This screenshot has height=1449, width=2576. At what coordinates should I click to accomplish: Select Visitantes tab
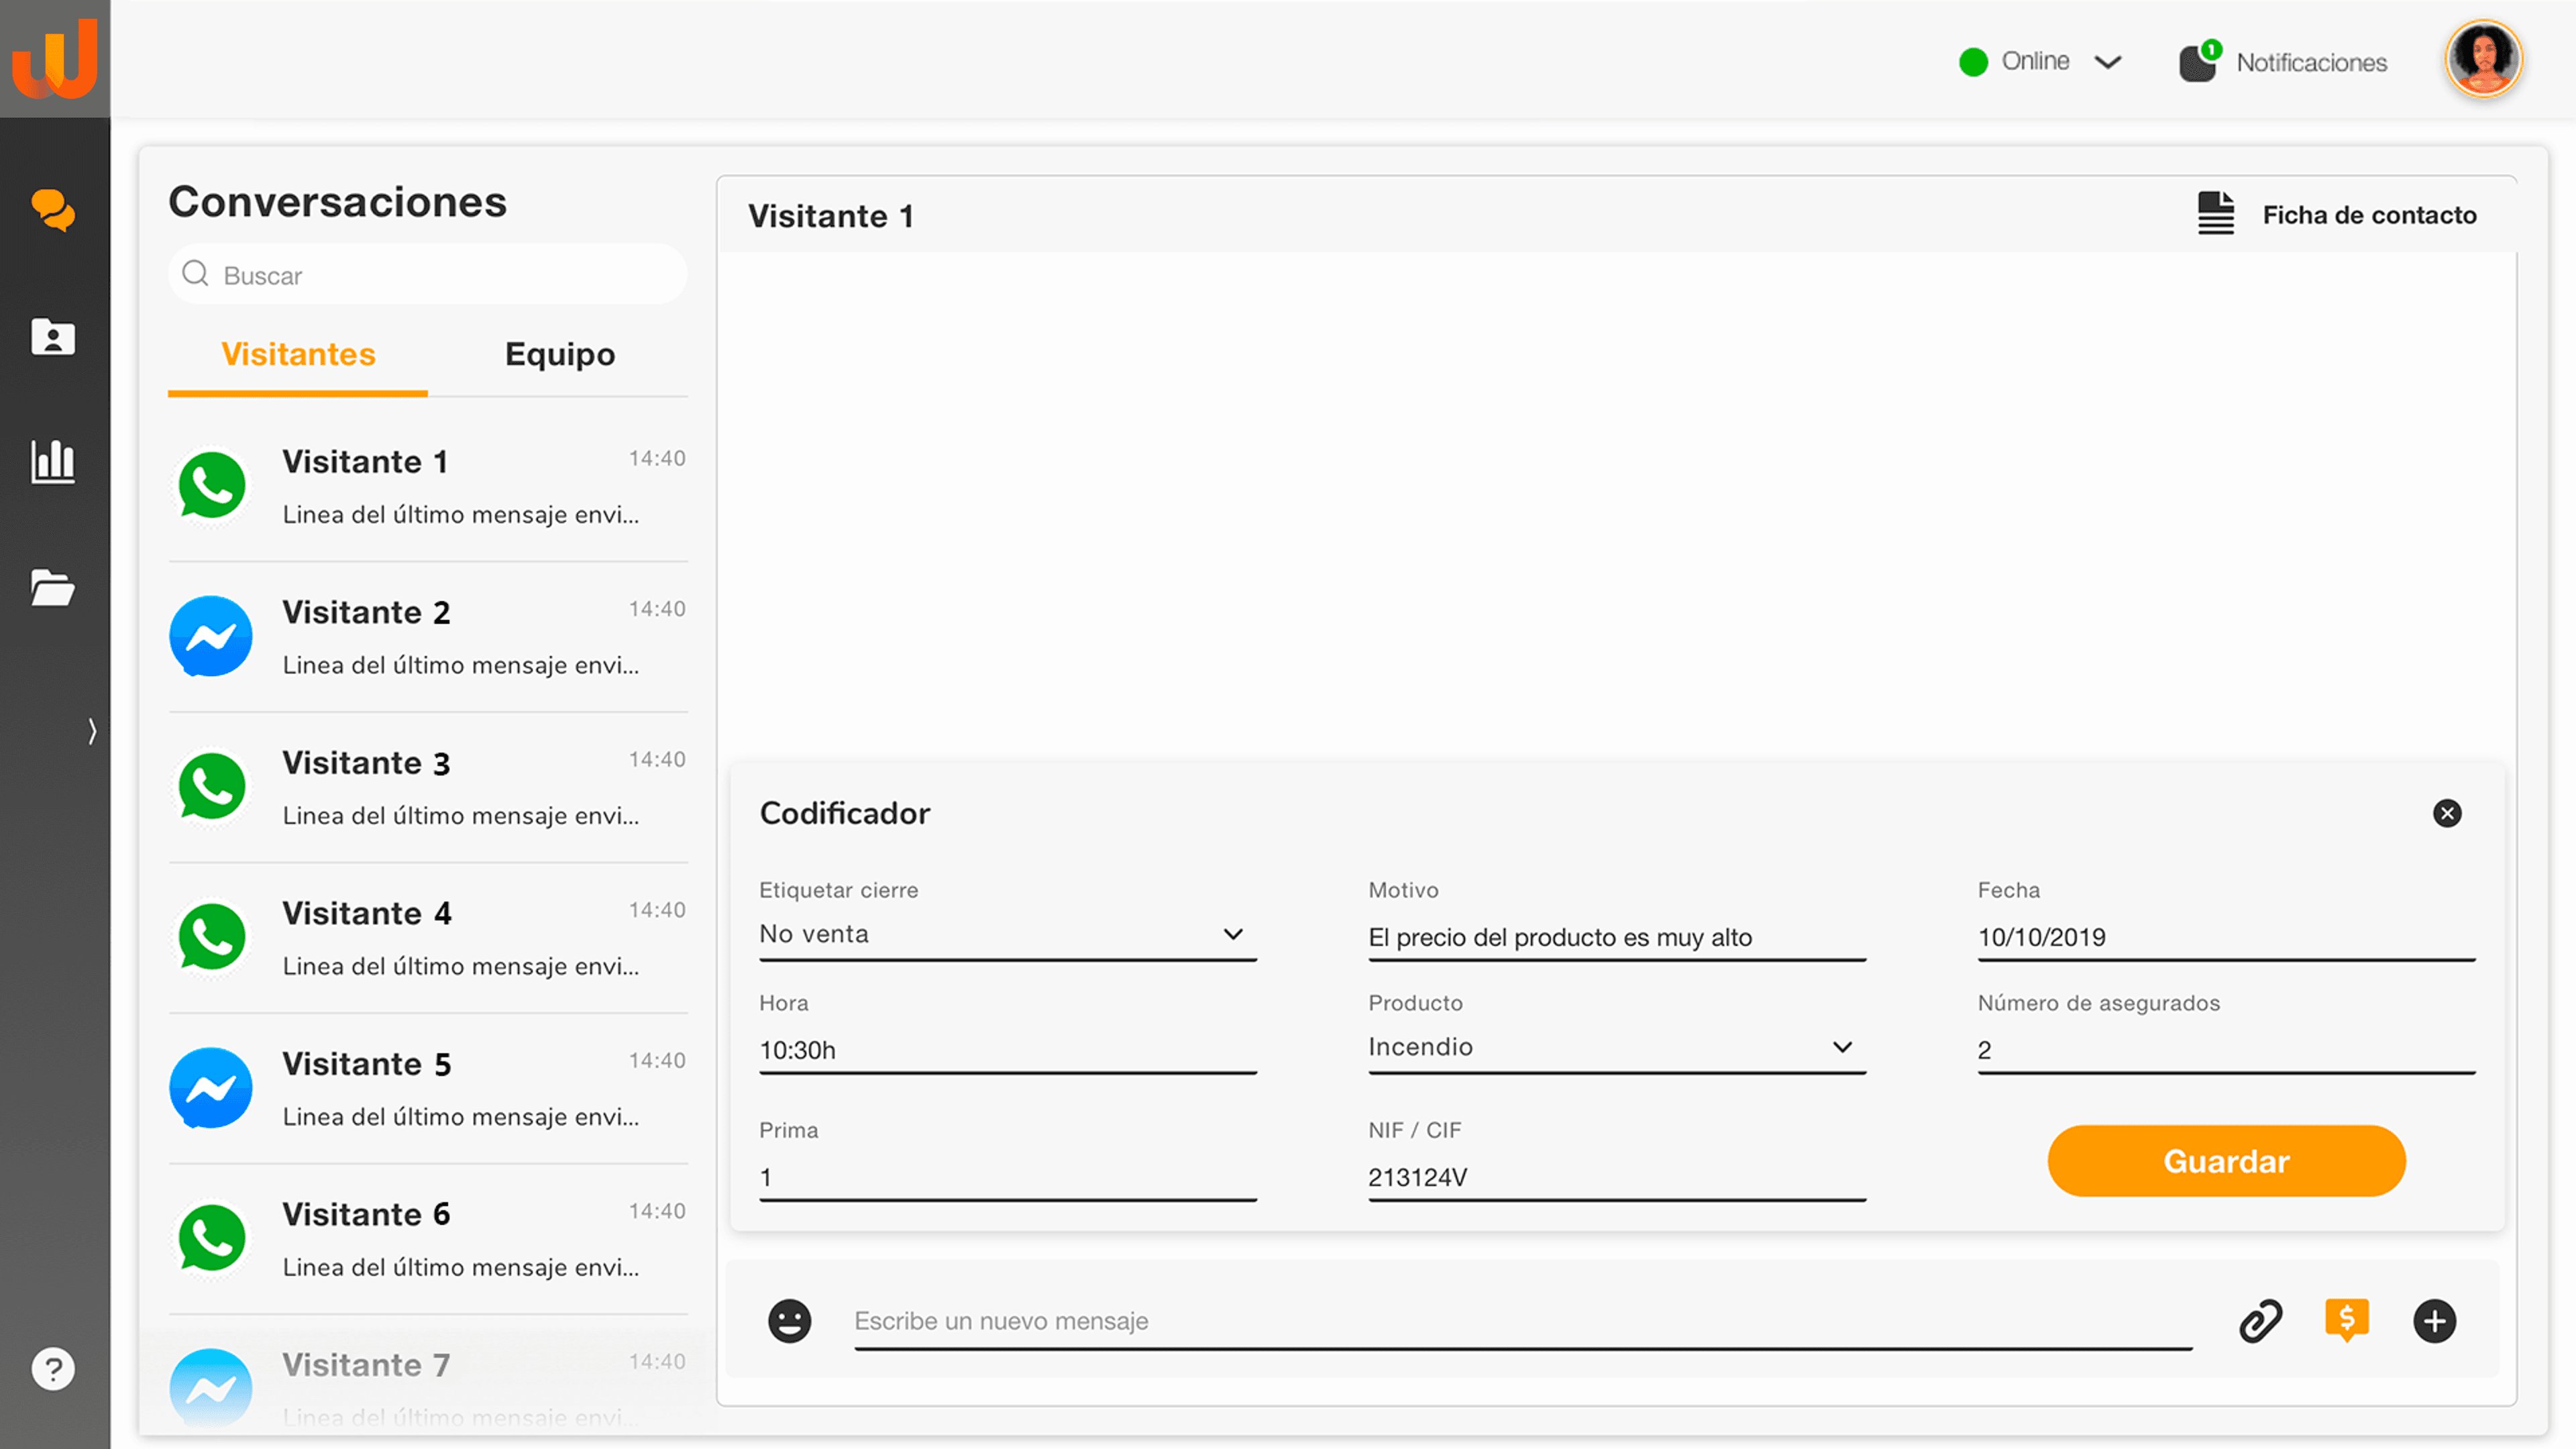pos(298,354)
